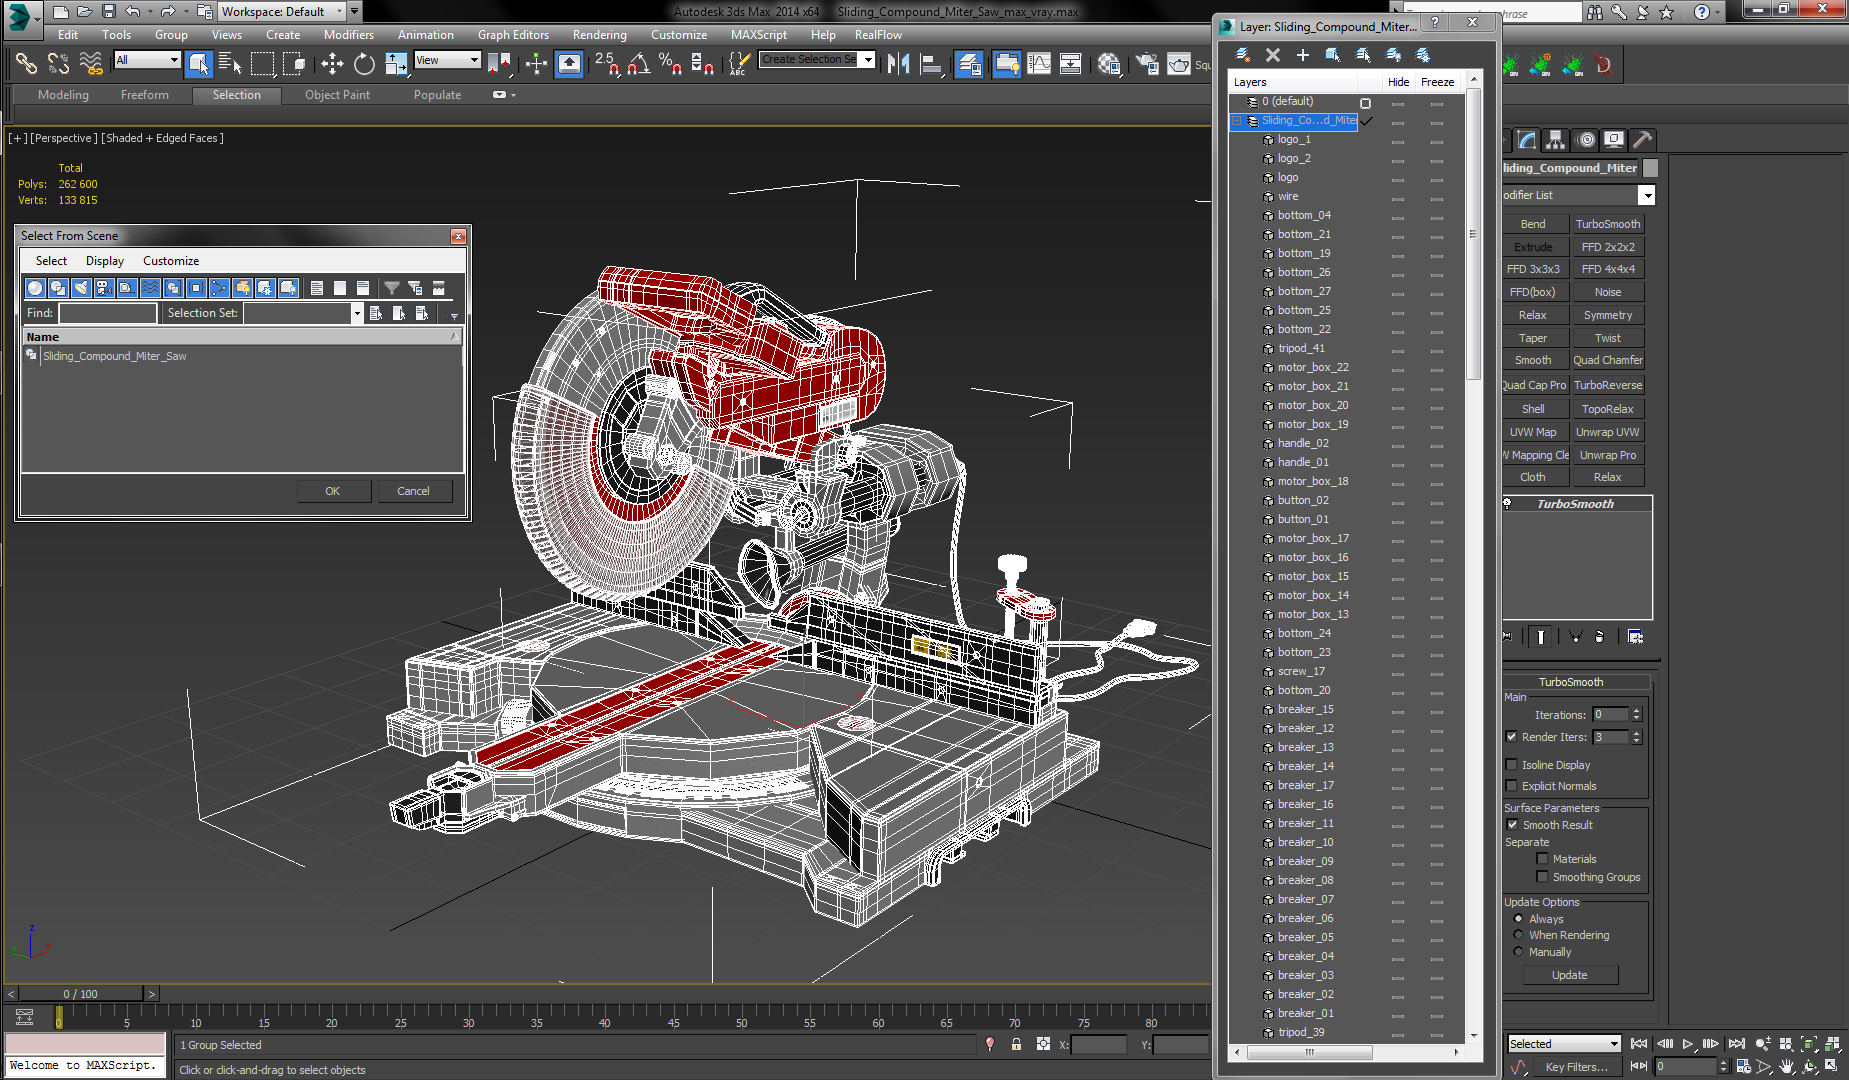Select the Move transform tool
Viewport: 1849px width, 1080px height.
[332, 64]
